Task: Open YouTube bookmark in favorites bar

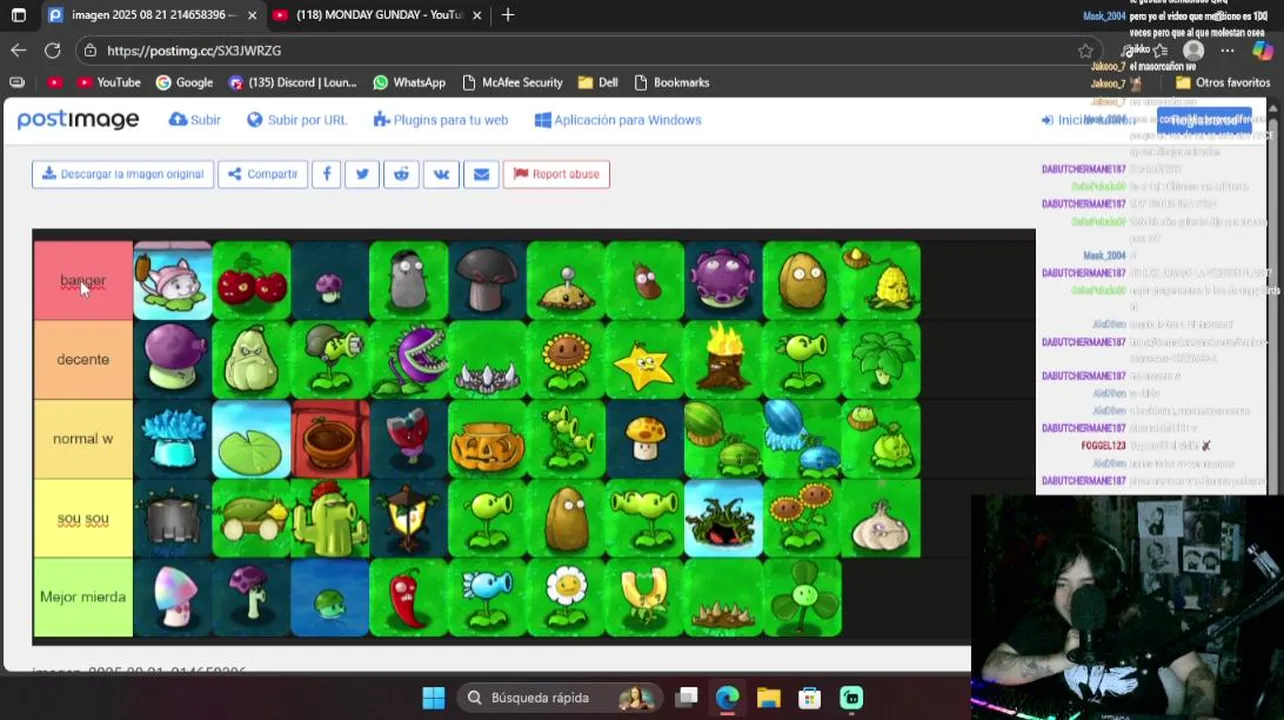Action: pos(108,82)
